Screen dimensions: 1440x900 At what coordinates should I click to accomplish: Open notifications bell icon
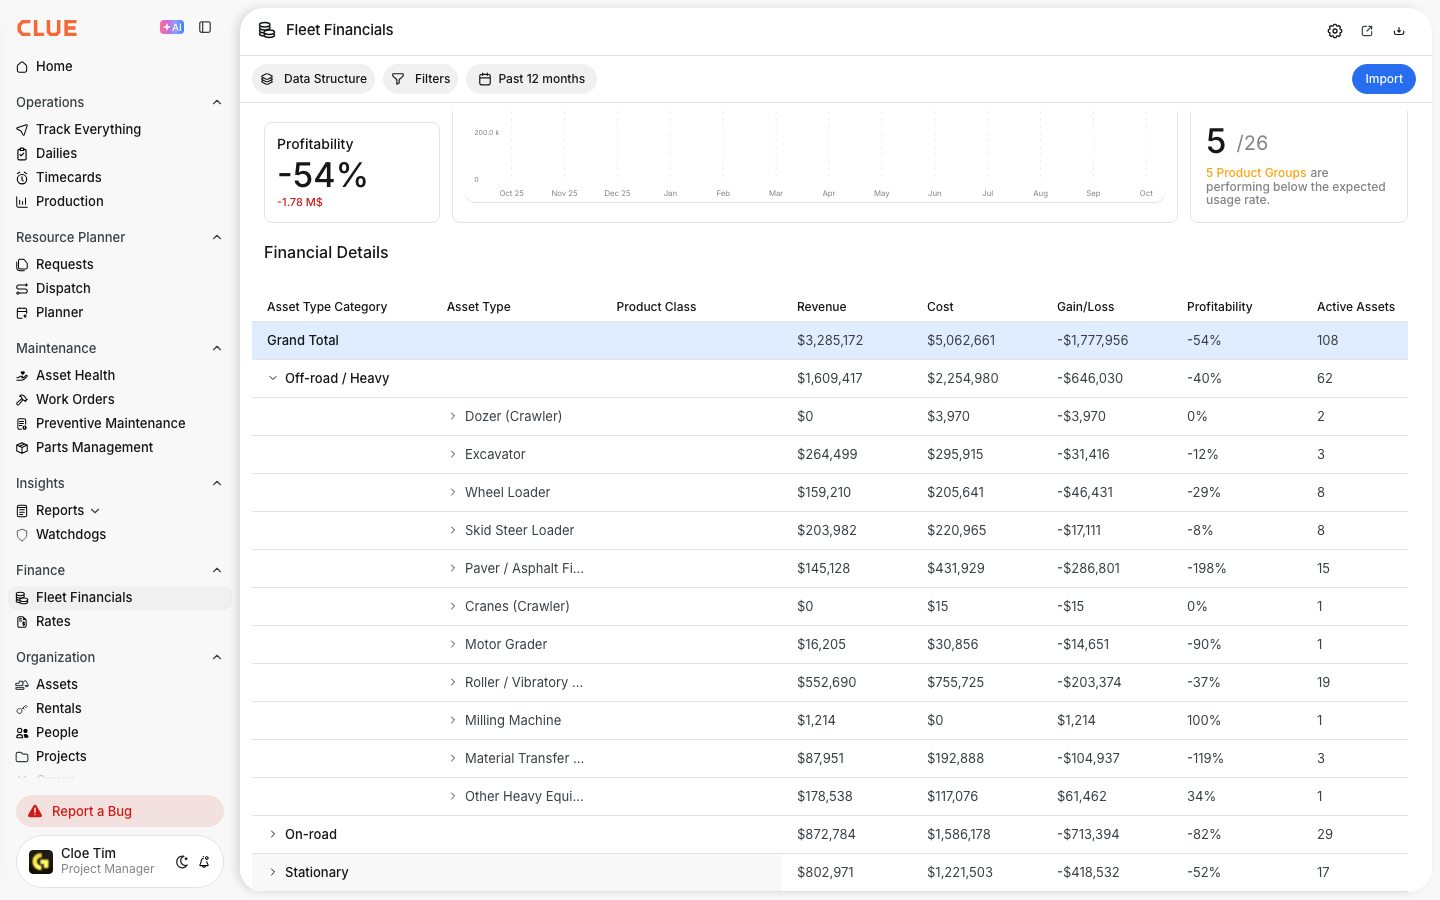pos(204,862)
